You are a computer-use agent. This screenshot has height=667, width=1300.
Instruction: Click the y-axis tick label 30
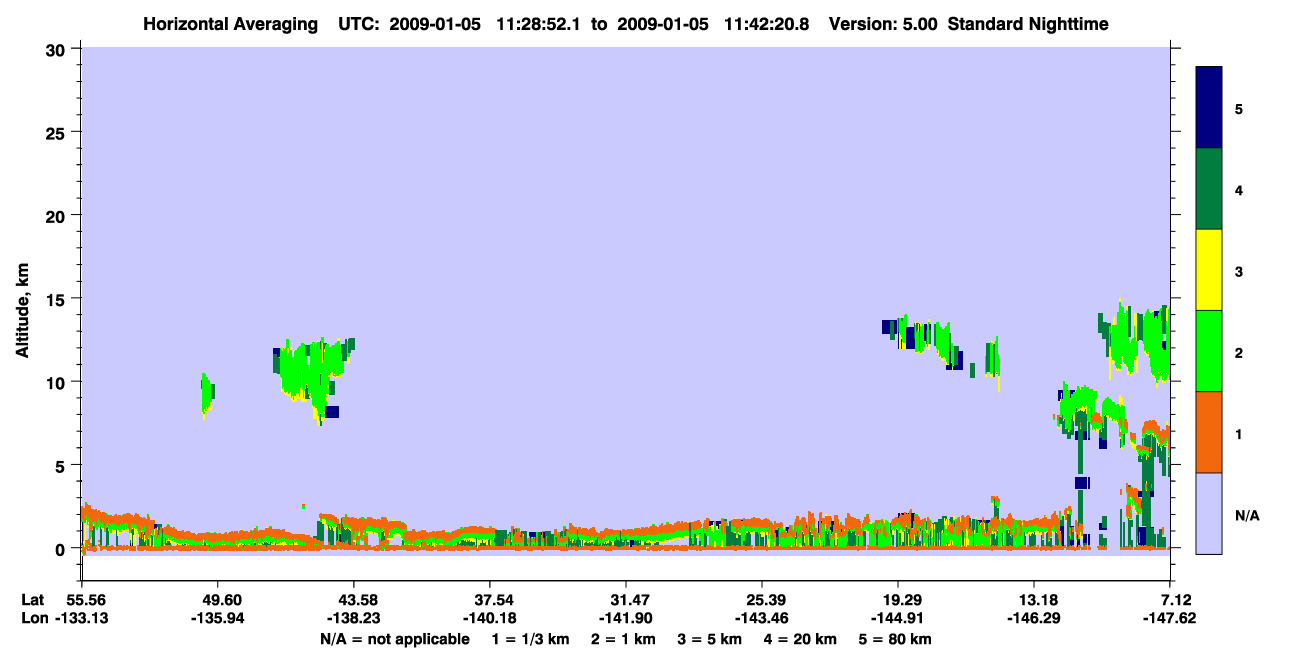coord(57,49)
